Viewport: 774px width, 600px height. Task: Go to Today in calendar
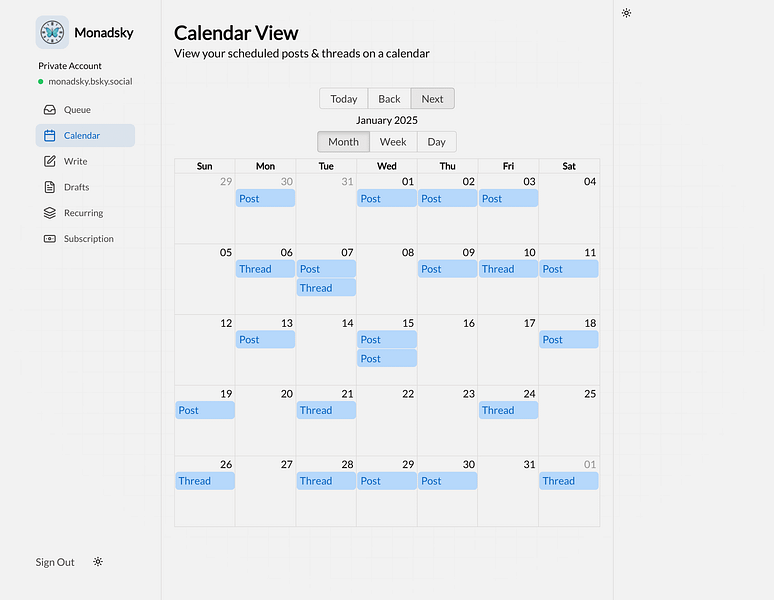344,99
